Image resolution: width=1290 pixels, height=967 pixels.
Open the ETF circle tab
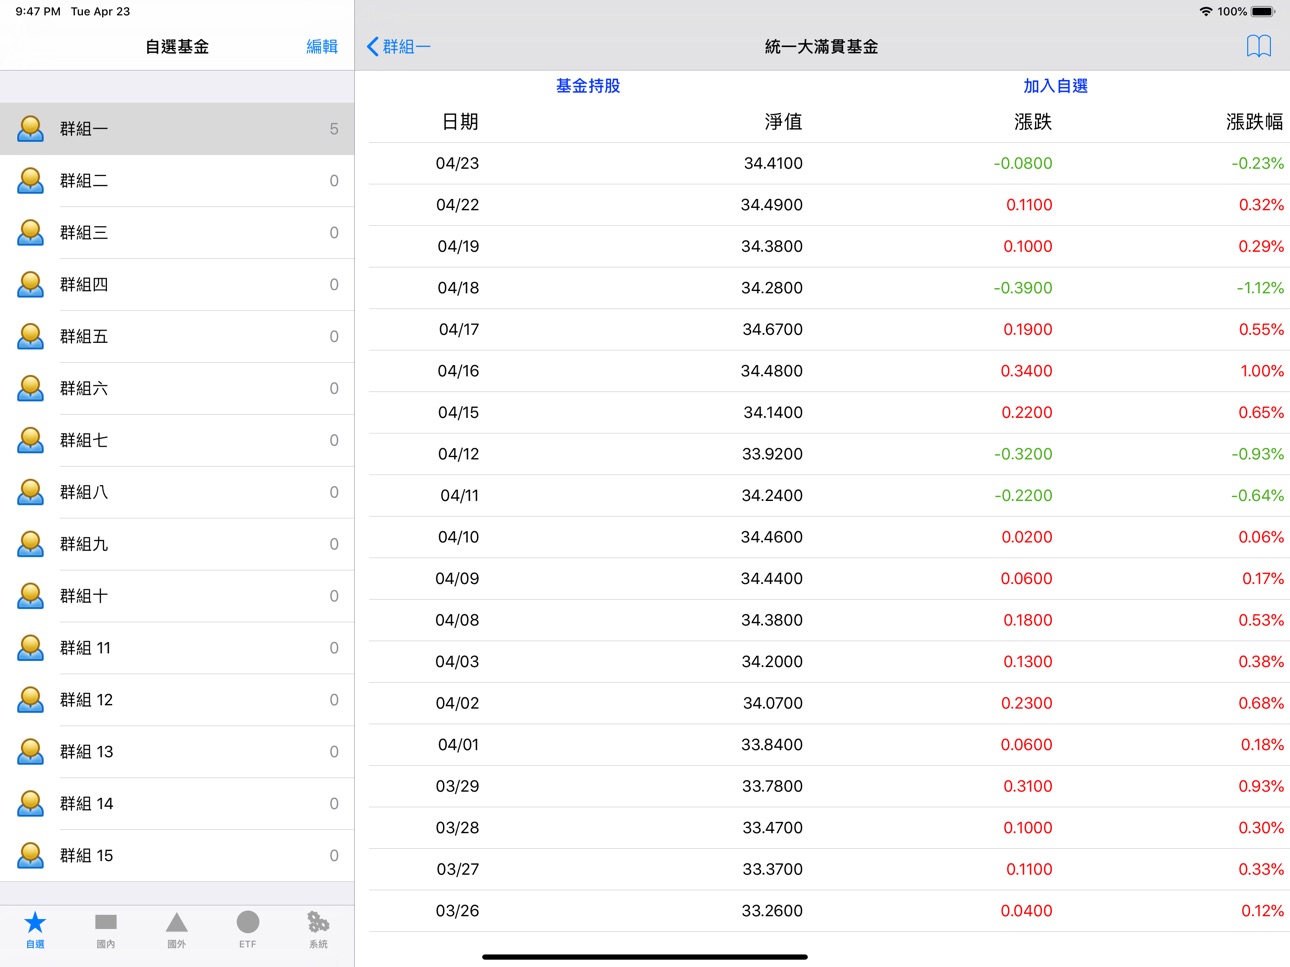tap(248, 929)
